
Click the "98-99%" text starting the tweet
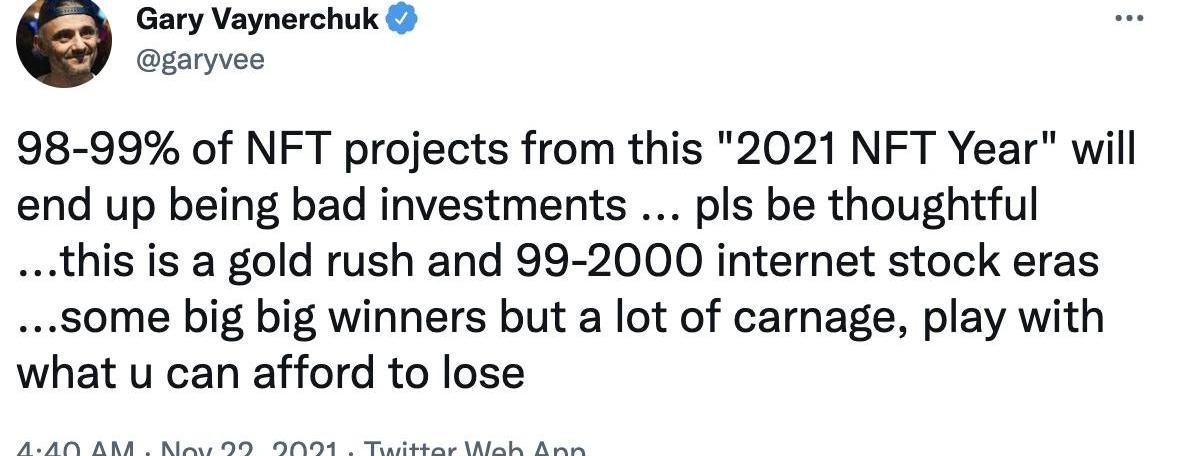coord(97,152)
